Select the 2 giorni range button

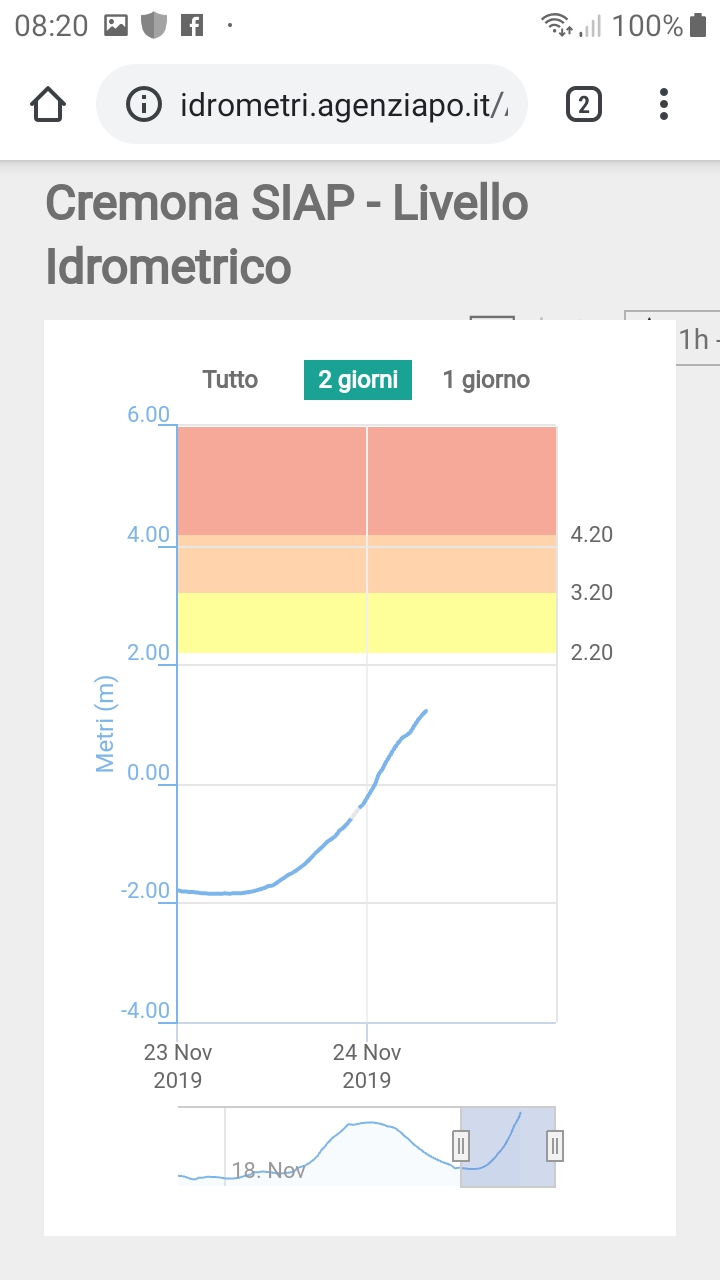coord(358,380)
